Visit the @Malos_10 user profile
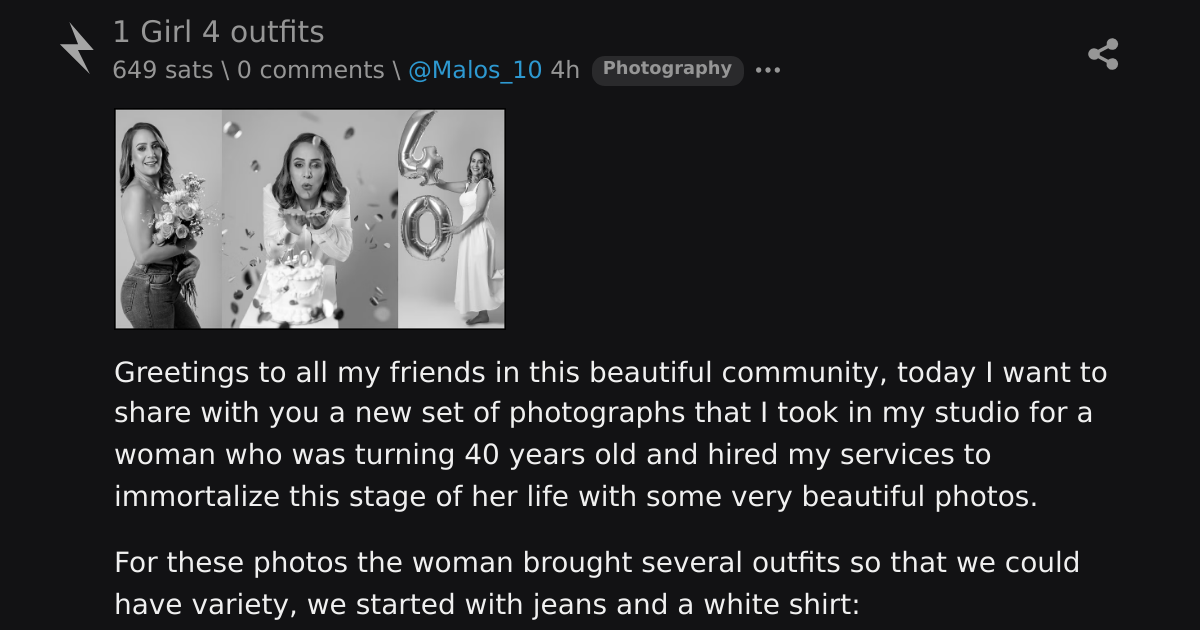This screenshot has height=630, width=1200. pos(475,70)
